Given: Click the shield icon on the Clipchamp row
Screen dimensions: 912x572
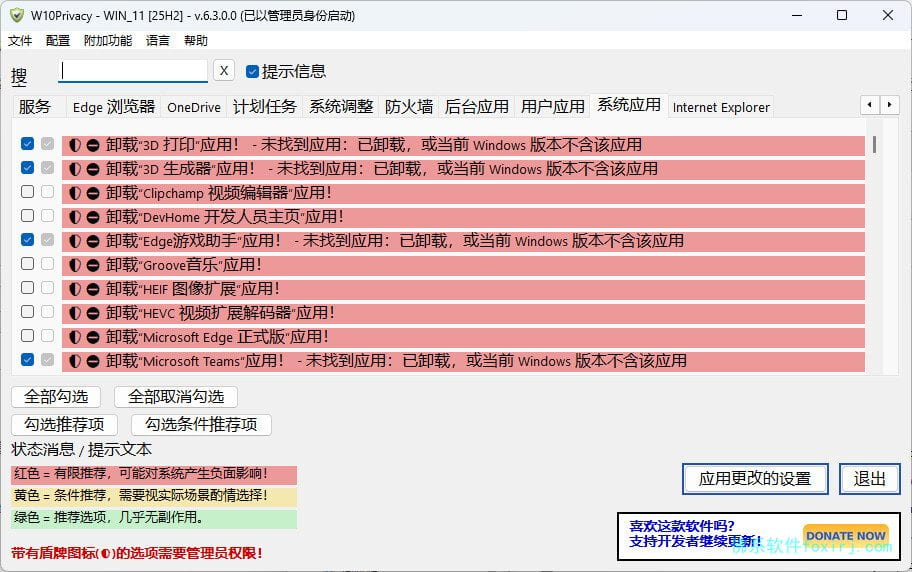Looking at the screenshot, I should click(x=74, y=193).
